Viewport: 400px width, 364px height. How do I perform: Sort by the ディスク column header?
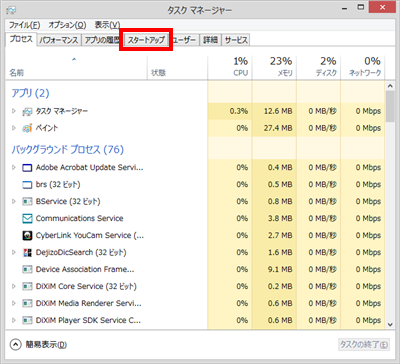click(x=318, y=68)
